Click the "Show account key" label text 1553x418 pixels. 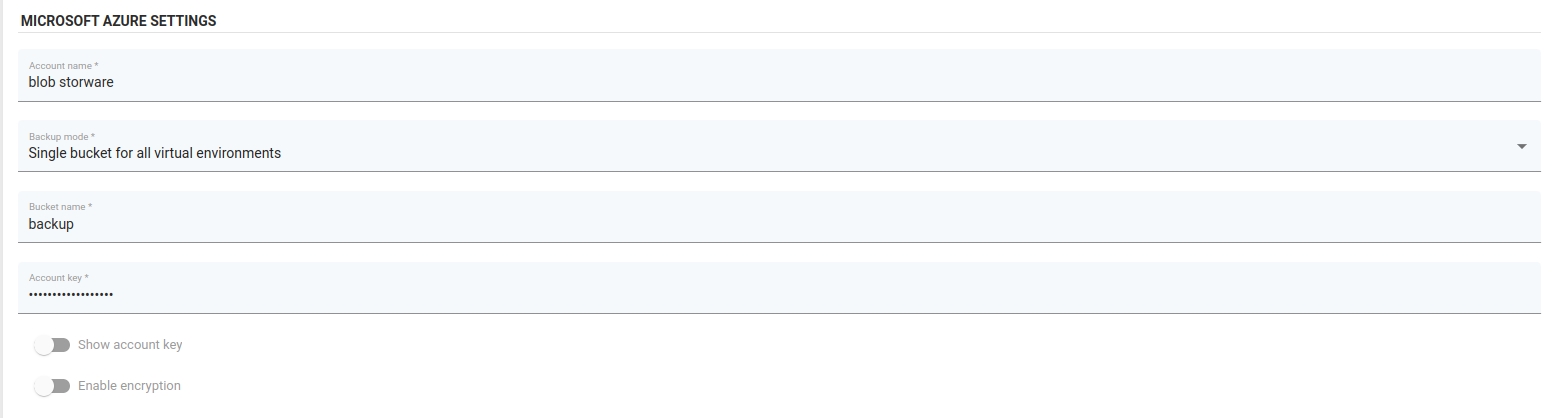130,345
